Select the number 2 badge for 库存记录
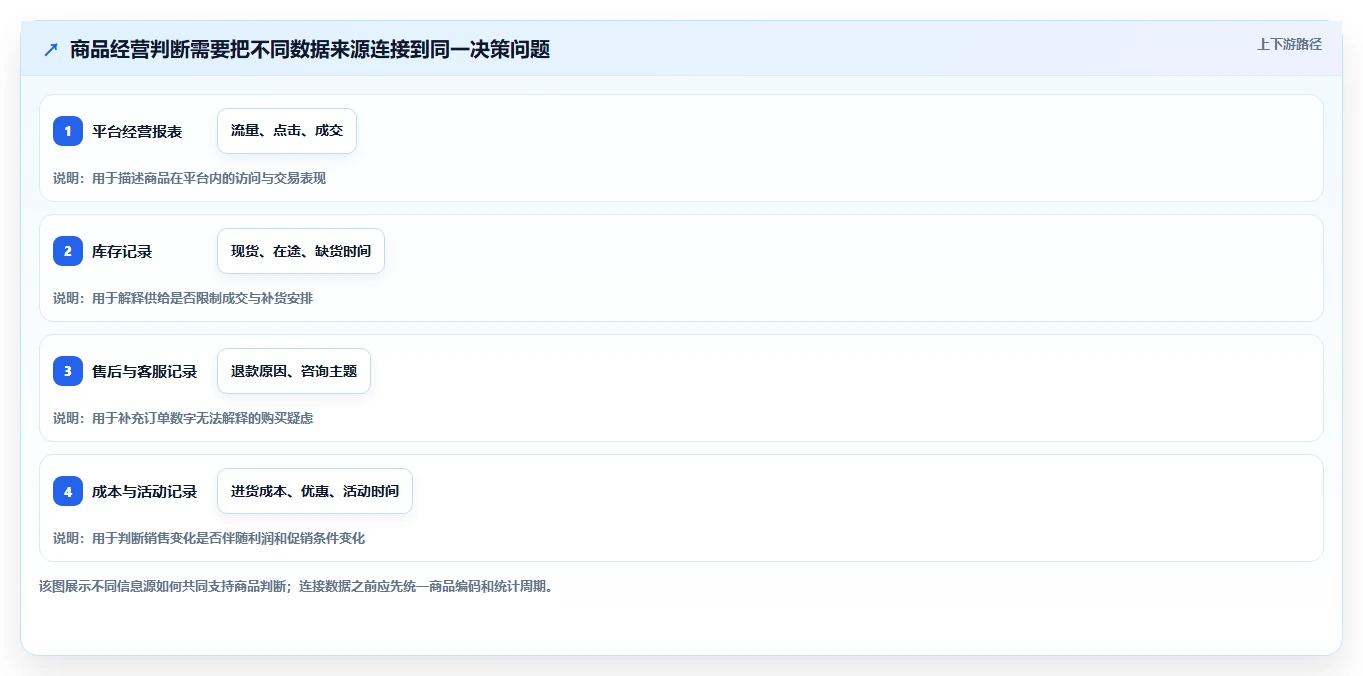The width and height of the screenshot is (1363, 676). coord(68,251)
